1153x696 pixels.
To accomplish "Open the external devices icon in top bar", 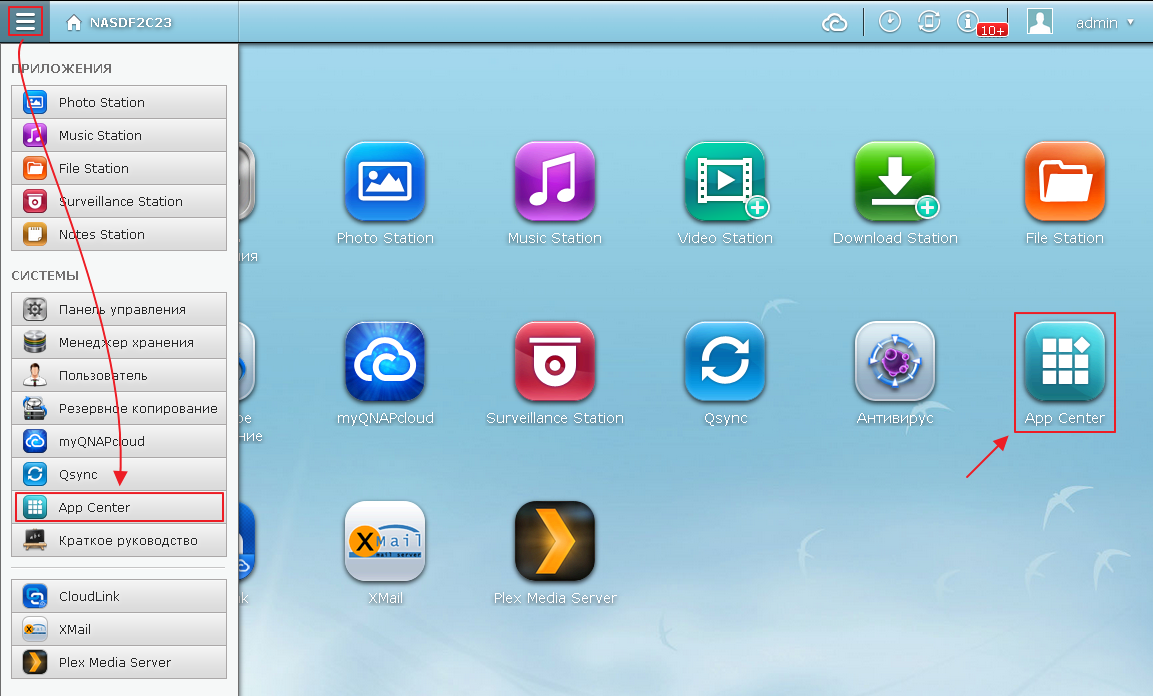I will click(929, 22).
